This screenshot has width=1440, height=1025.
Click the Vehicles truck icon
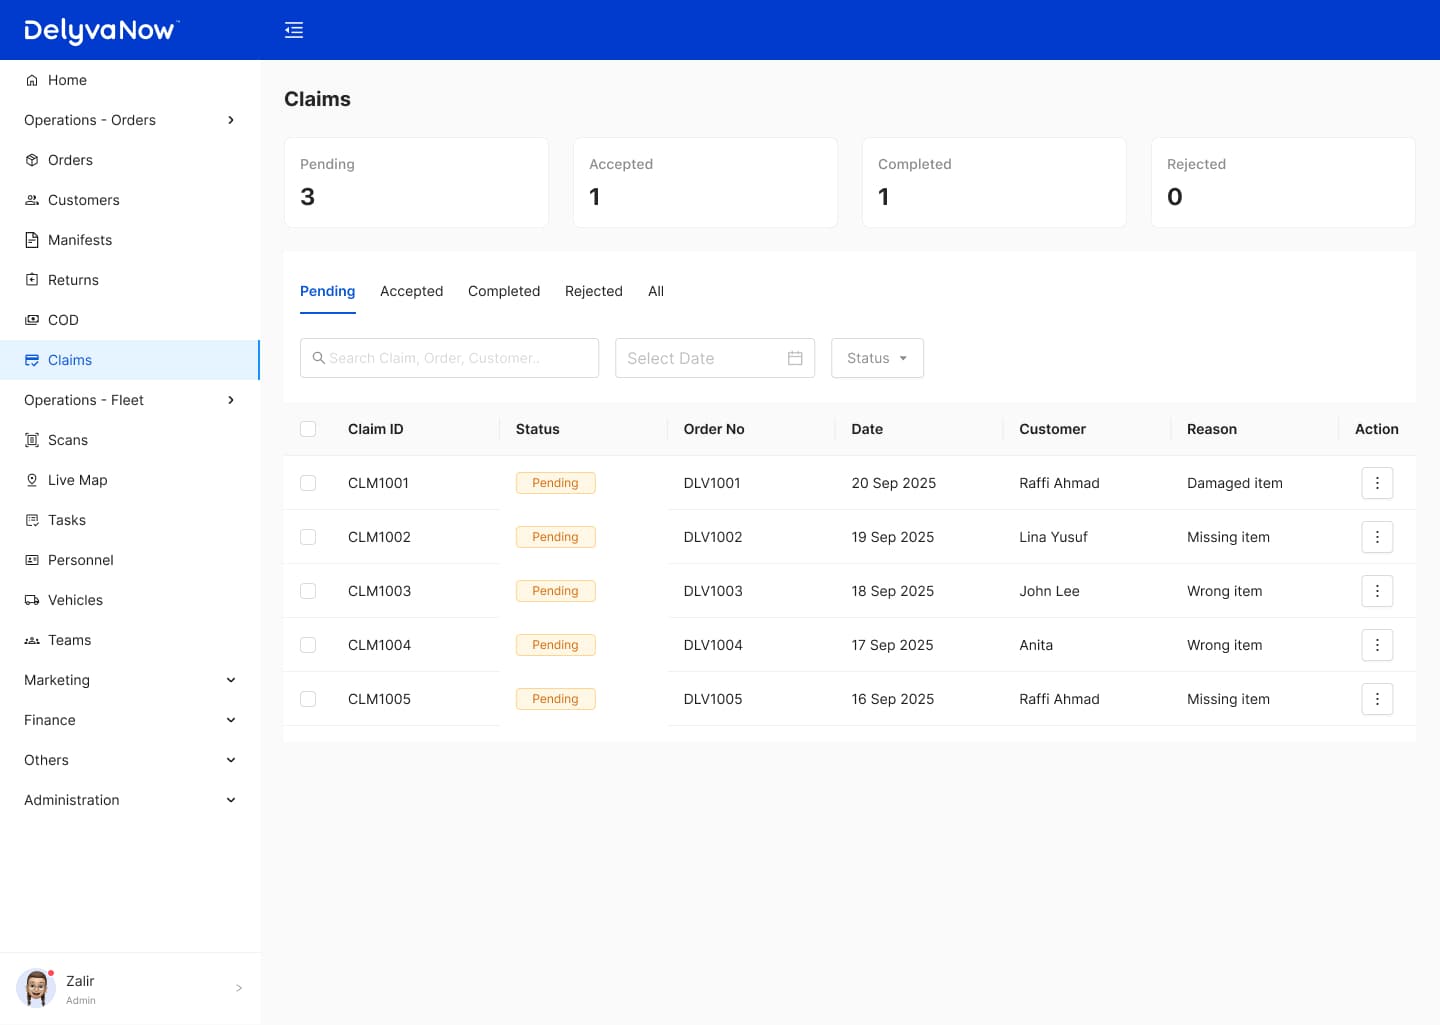pyautogui.click(x=32, y=600)
